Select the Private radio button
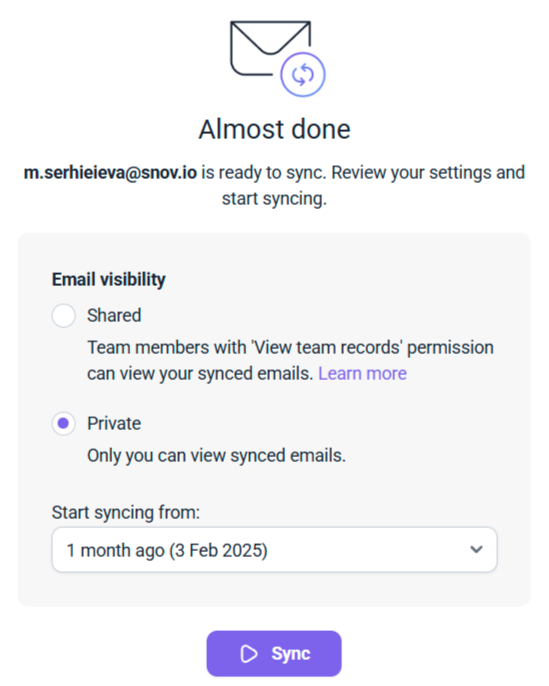 coord(64,424)
